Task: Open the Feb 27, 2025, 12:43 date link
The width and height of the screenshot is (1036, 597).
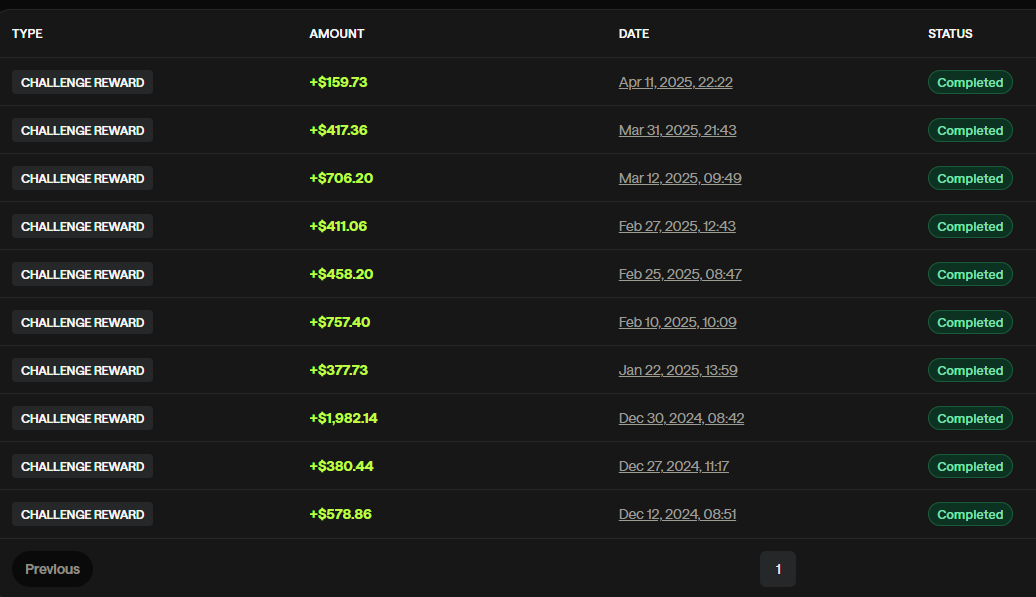Action: click(x=677, y=226)
